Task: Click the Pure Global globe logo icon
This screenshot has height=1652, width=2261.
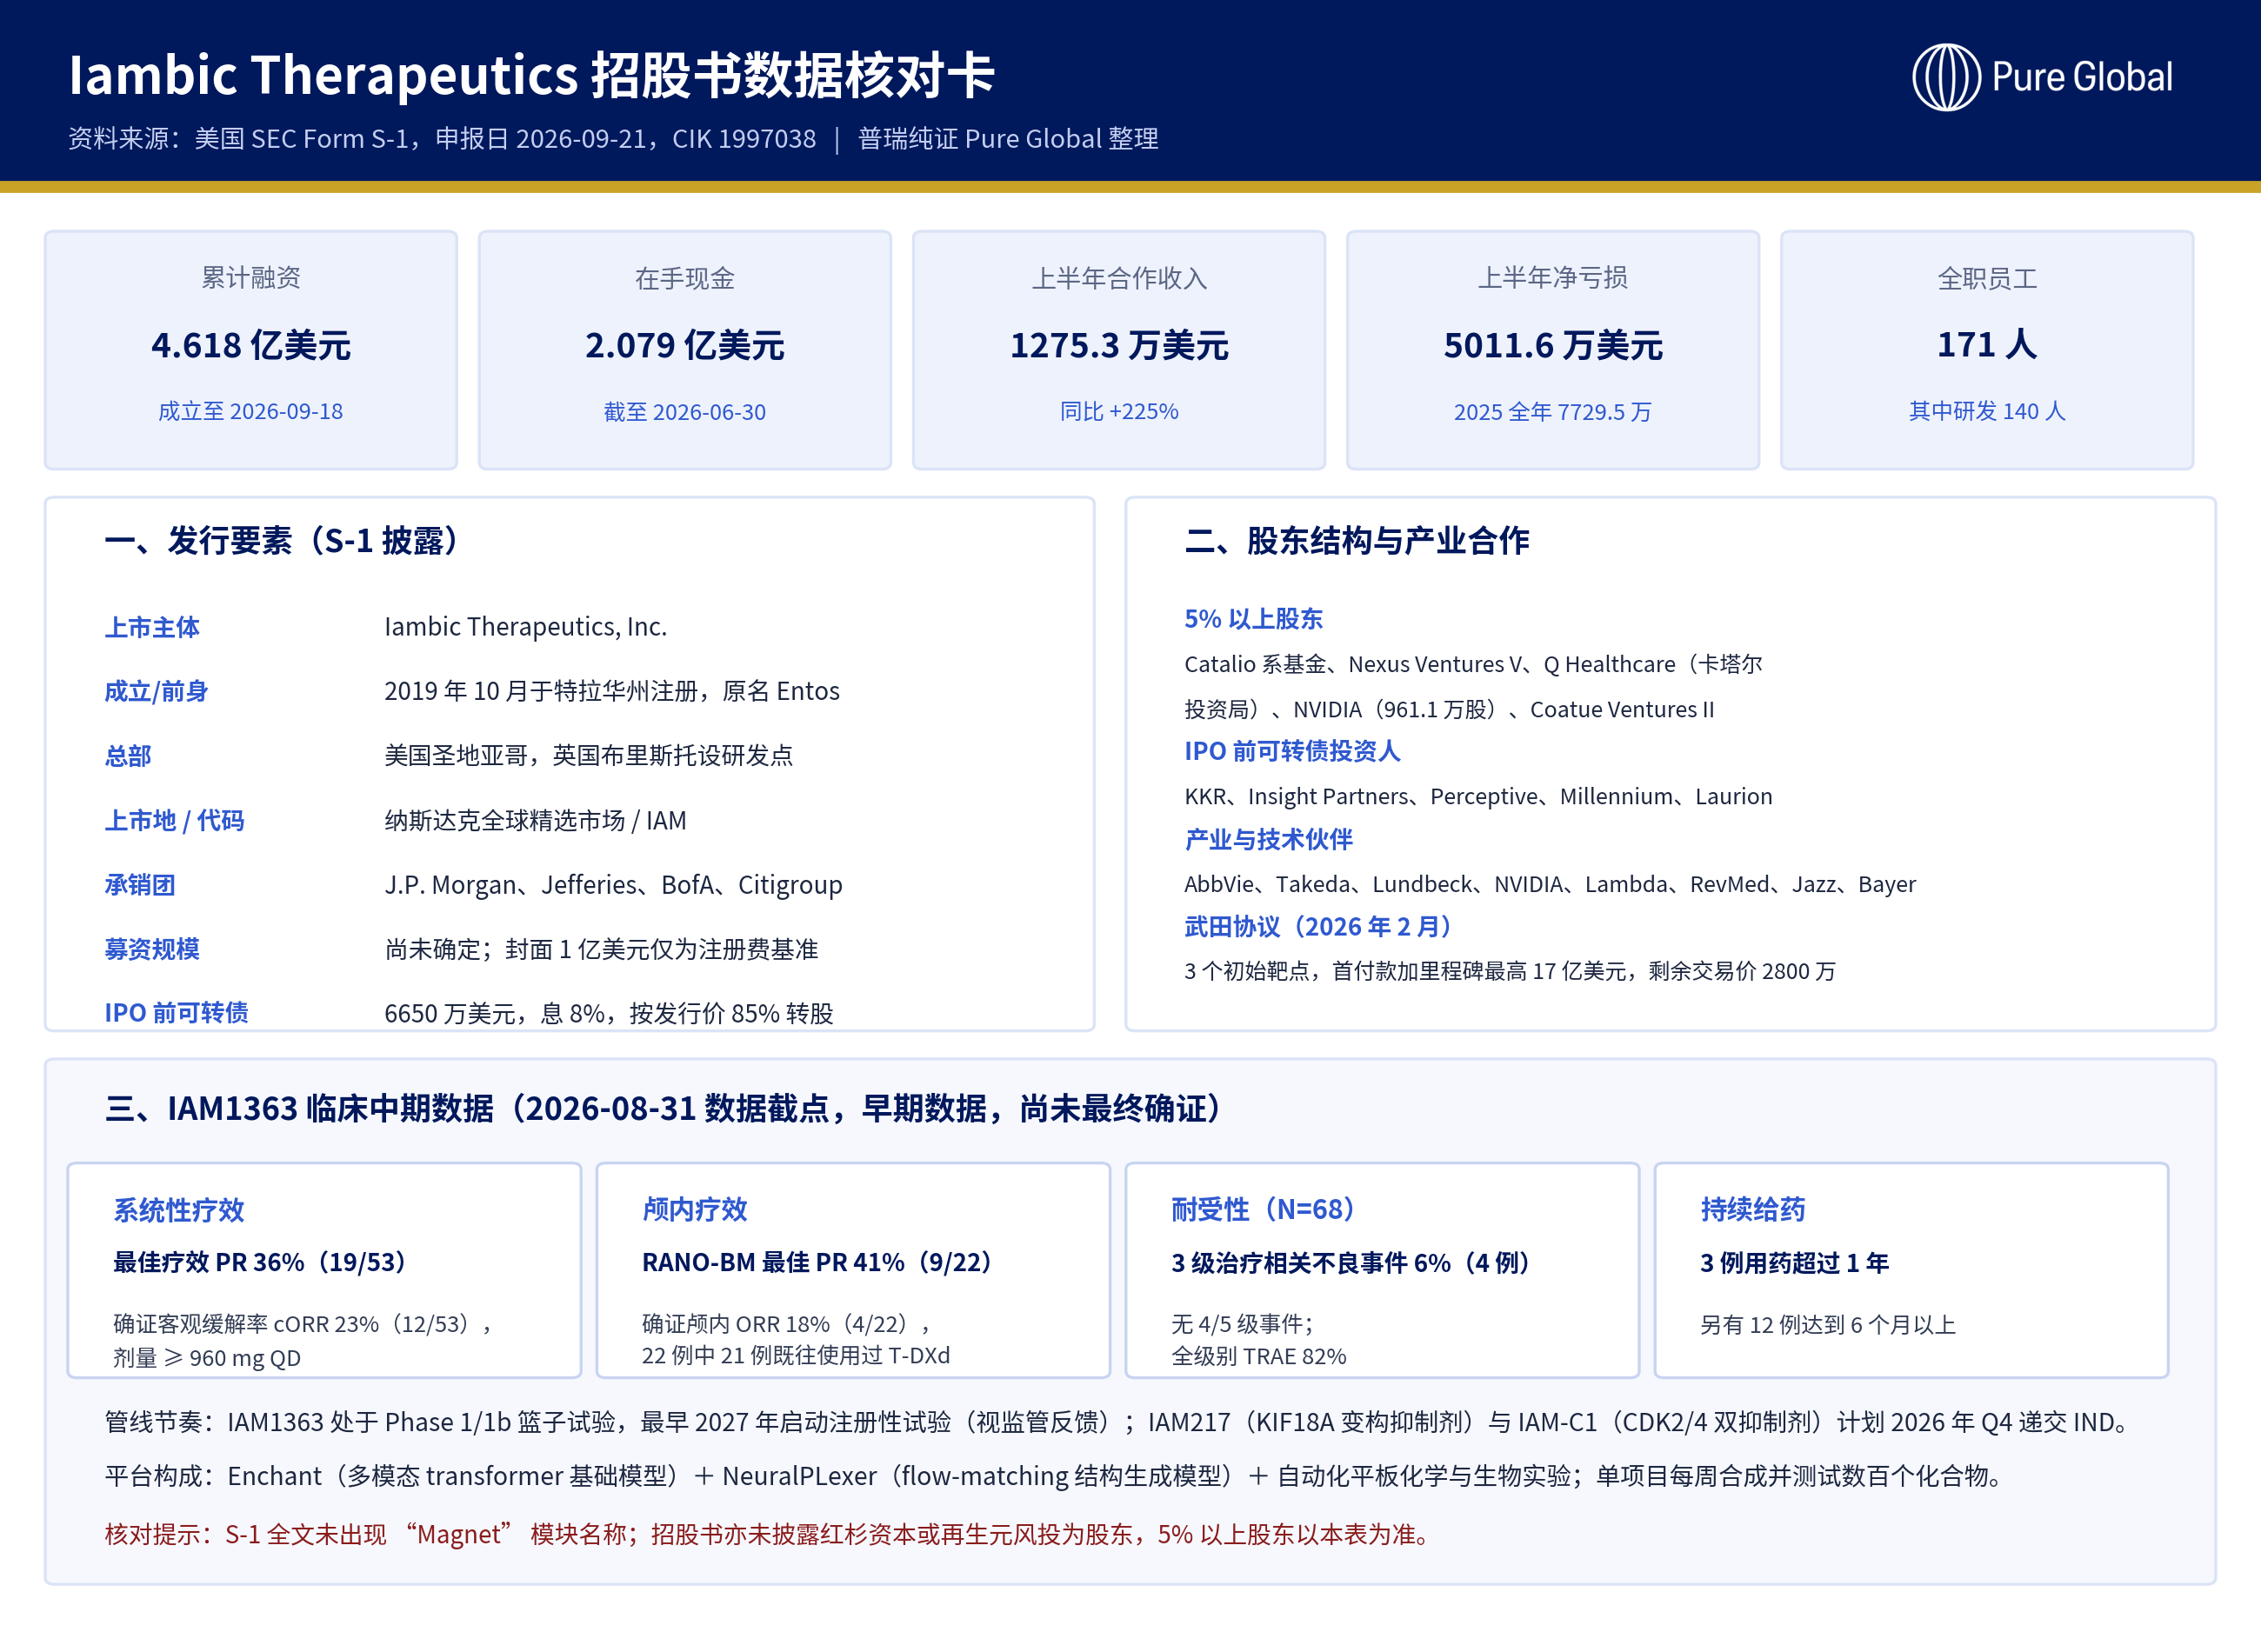Action: click(1945, 77)
